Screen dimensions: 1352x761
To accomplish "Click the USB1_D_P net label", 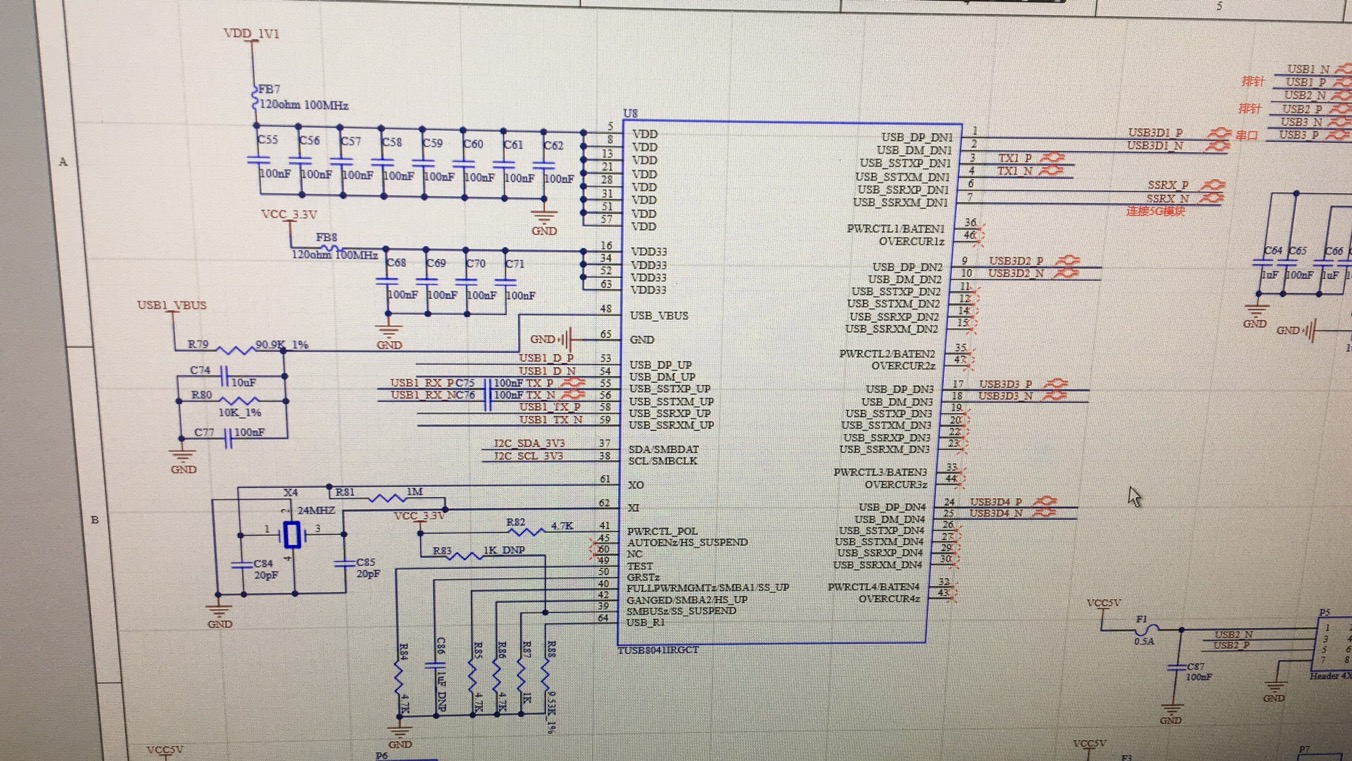I will click(546, 358).
